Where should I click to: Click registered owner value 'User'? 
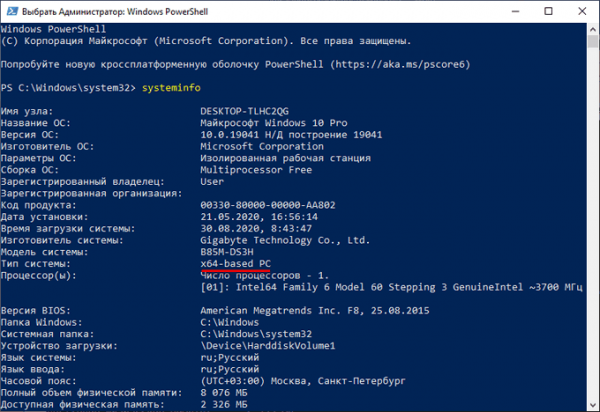click(212, 182)
